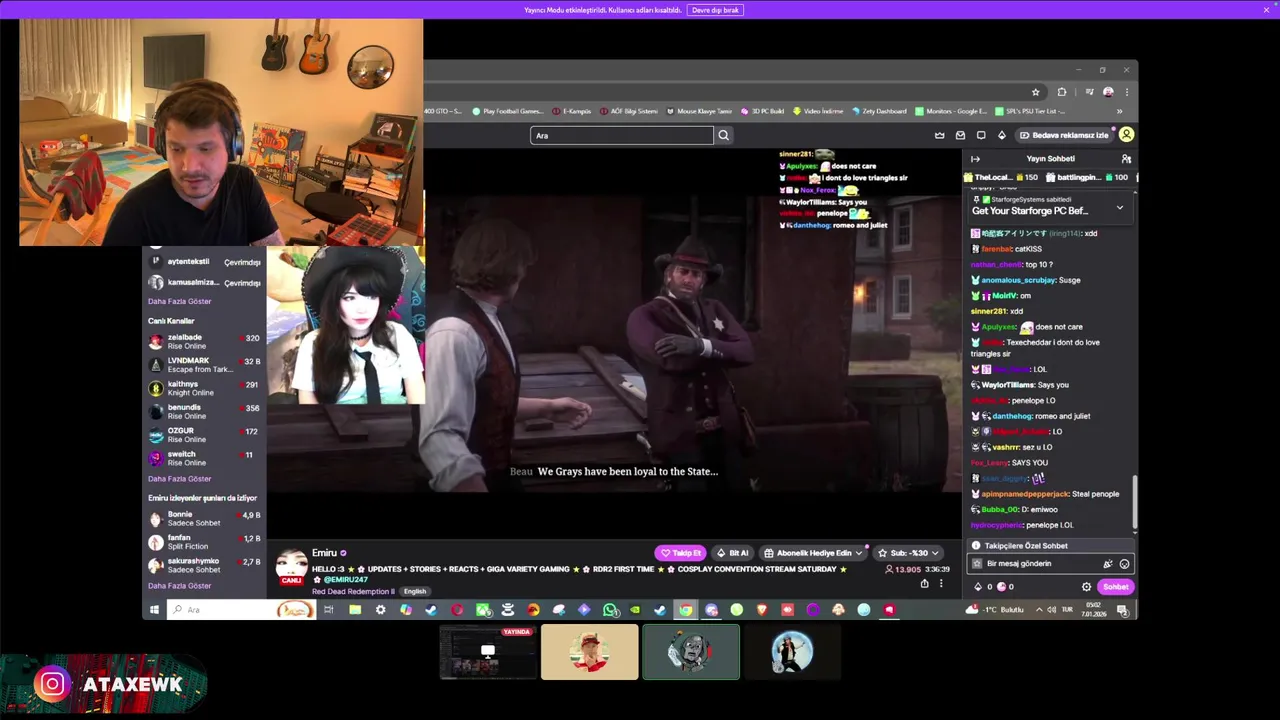Click the English stream tag

(x=415, y=592)
